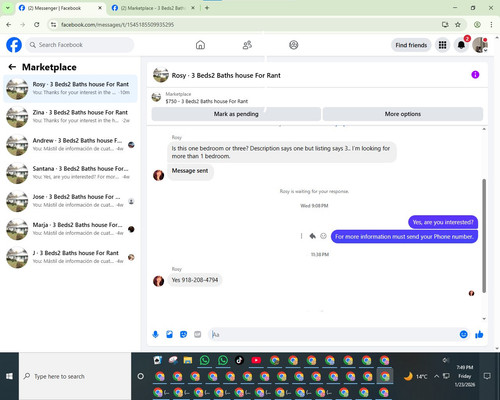View site information icon in address bar

[53, 24]
